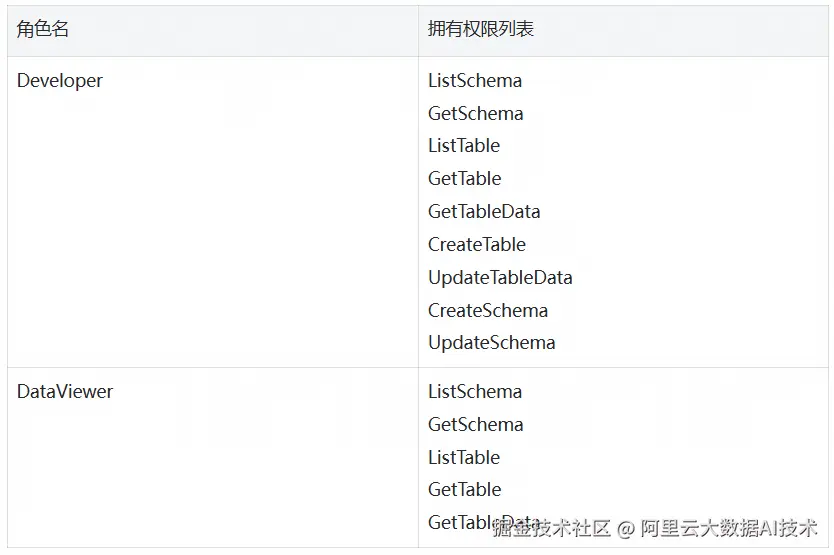Click the CreateSchema permission text
The width and height of the screenshot is (834, 555).
coord(488,310)
